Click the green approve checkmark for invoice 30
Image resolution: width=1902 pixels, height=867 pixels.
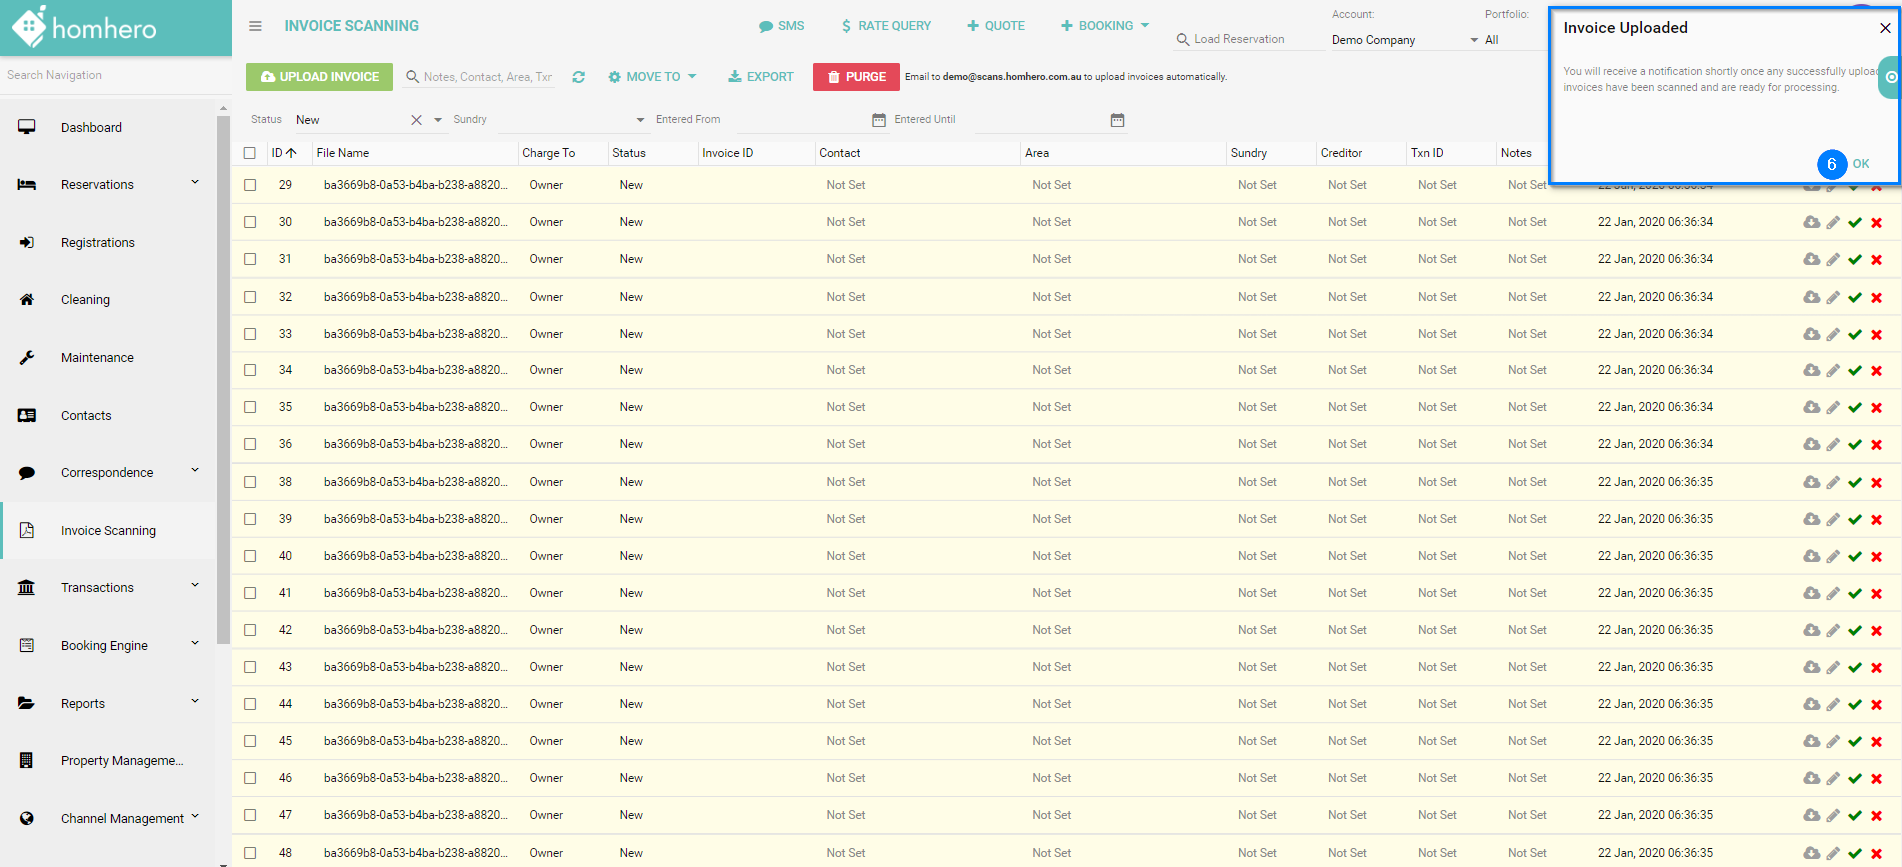point(1855,223)
